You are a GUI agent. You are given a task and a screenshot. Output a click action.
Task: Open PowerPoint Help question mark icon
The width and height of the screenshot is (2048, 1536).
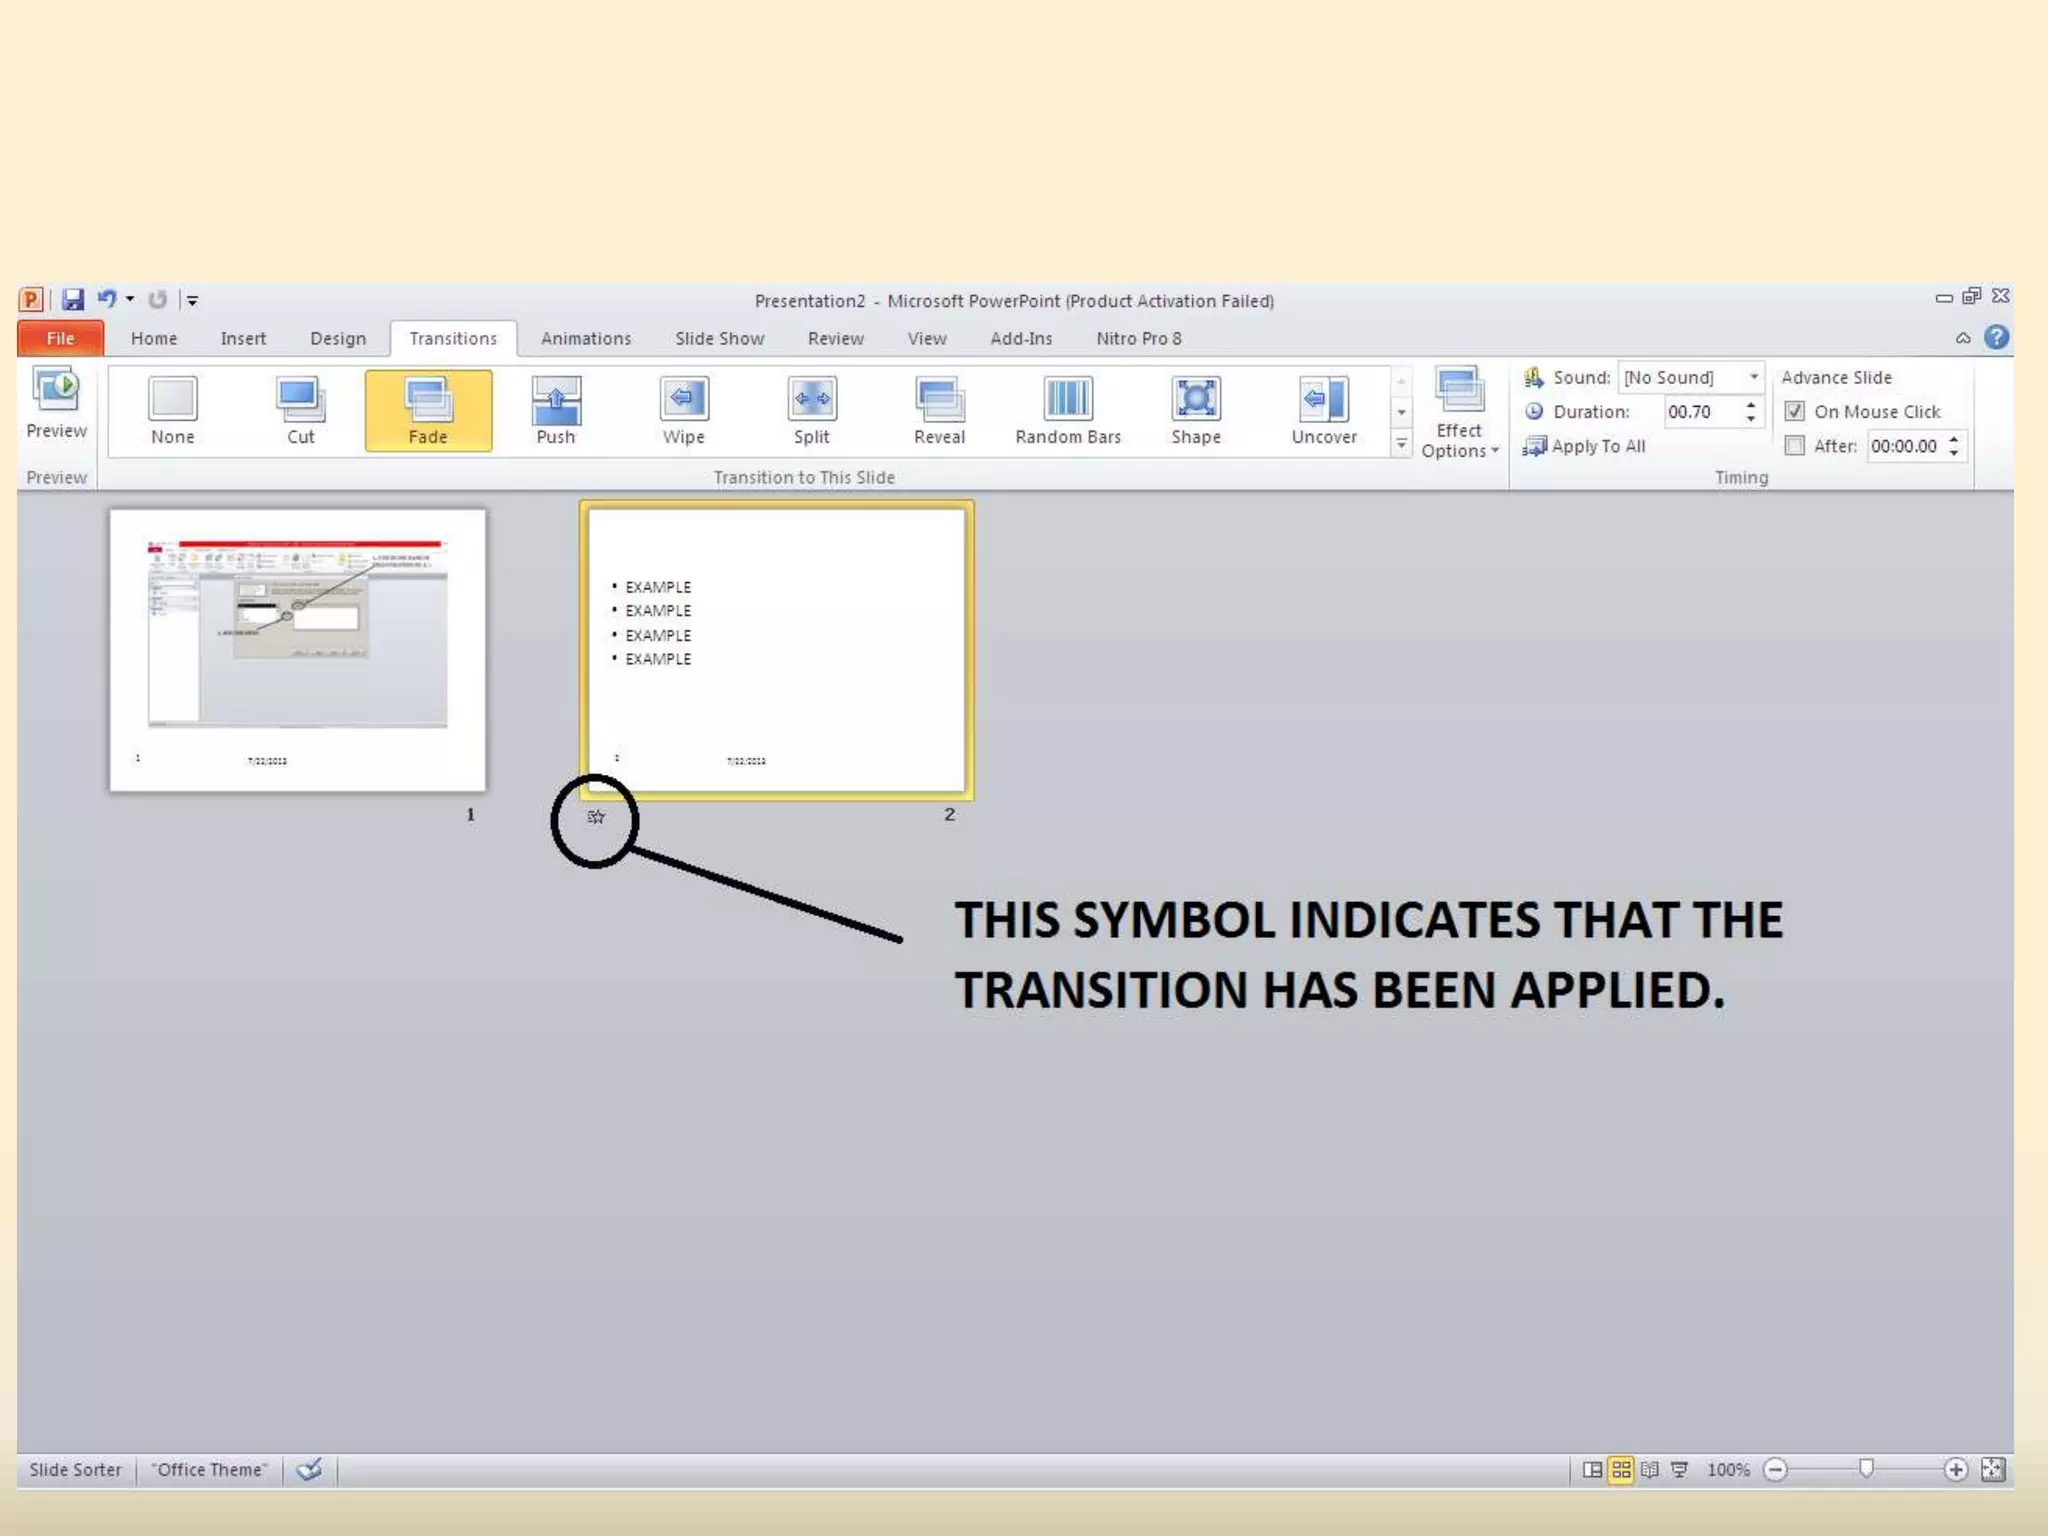tap(1996, 338)
